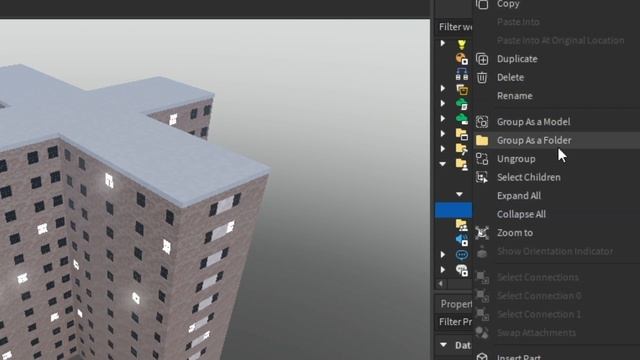Click the Zoom to camera-focus icon
Image resolution: width=640 pixels, height=360 pixels.
tap(482, 233)
